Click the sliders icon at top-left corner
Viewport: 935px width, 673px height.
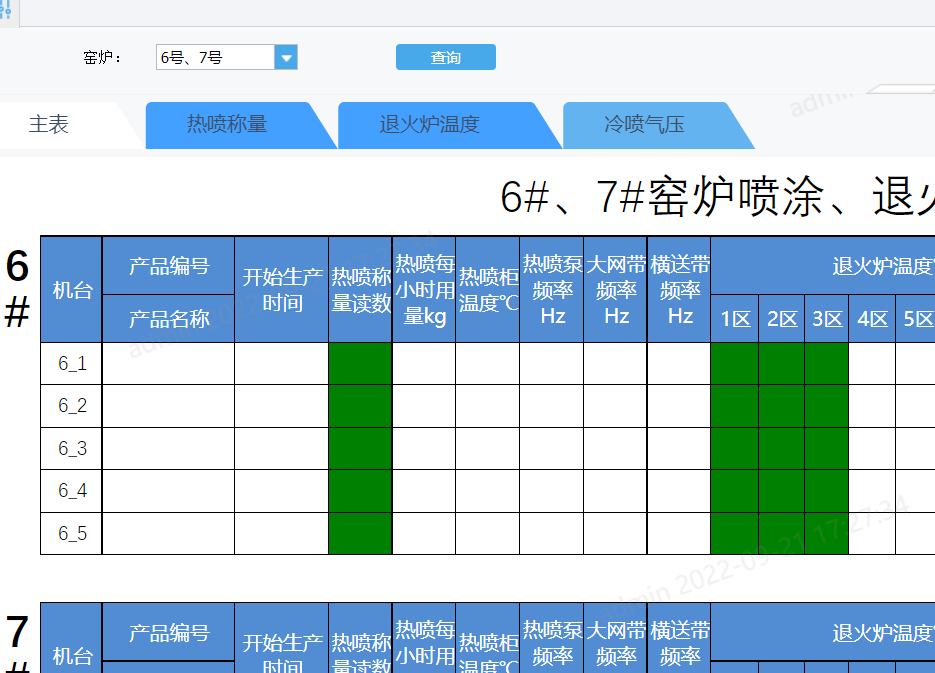[6, 12]
